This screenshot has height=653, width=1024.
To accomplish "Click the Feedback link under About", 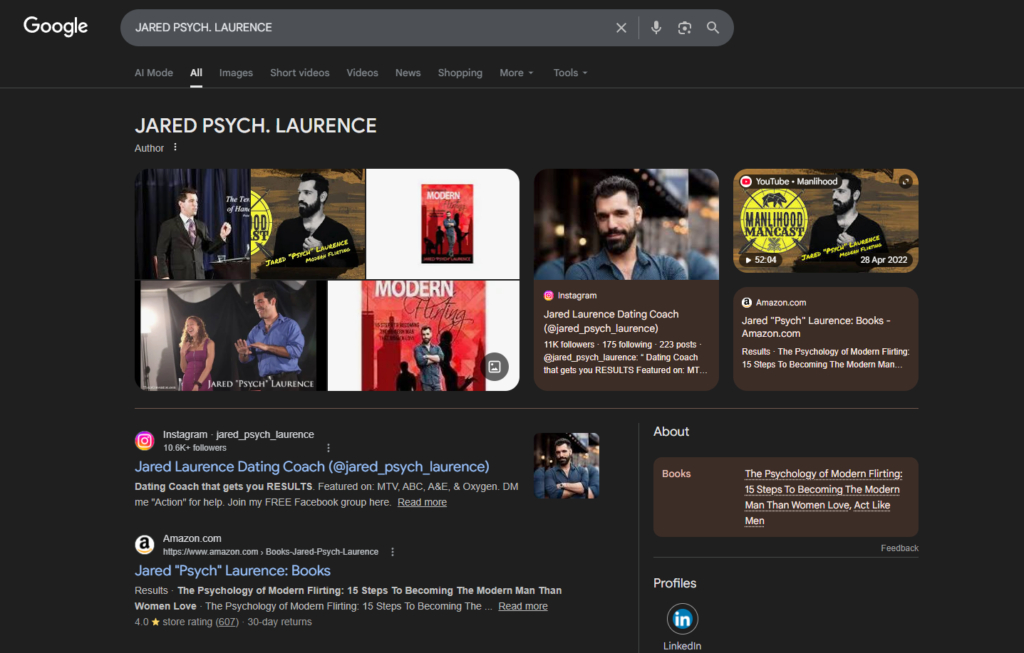I will click(899, 548).
